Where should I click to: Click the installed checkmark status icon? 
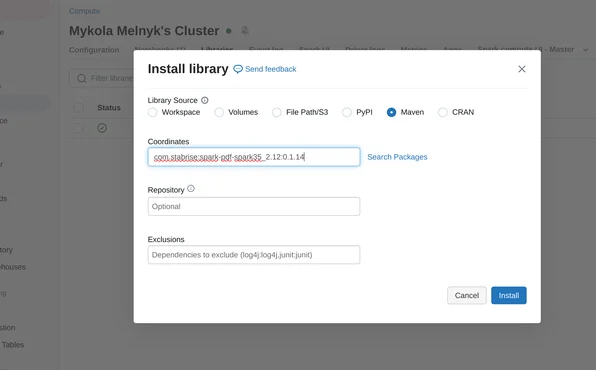pyautogui.click(x=102, y=128)
